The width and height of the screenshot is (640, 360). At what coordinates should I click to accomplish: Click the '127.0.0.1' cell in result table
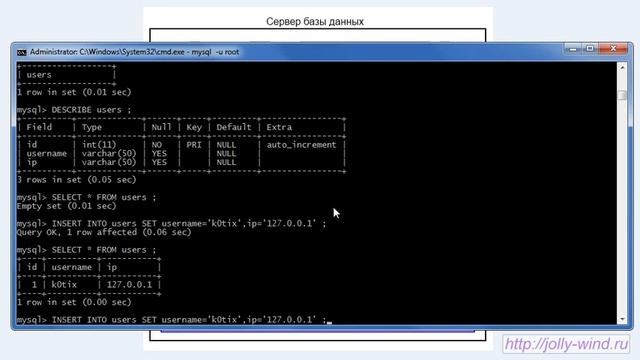click(x=129, y=285)
